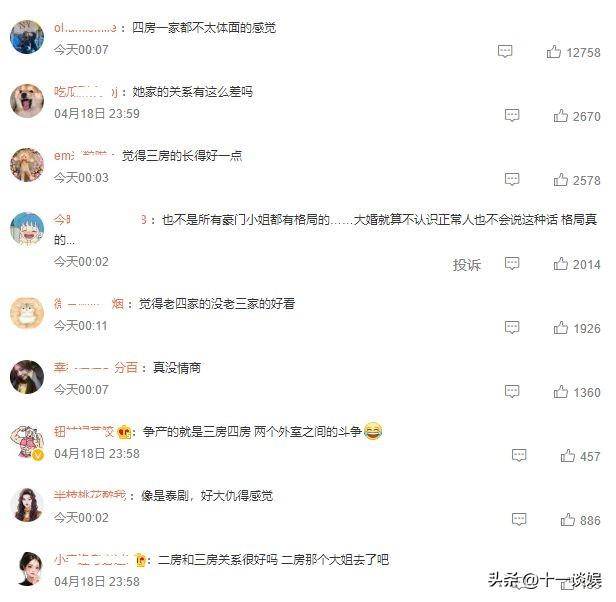Open reply icon beside 1926 likes
The height and width of the screenshot is (602, 616).
tap(512, 327)
